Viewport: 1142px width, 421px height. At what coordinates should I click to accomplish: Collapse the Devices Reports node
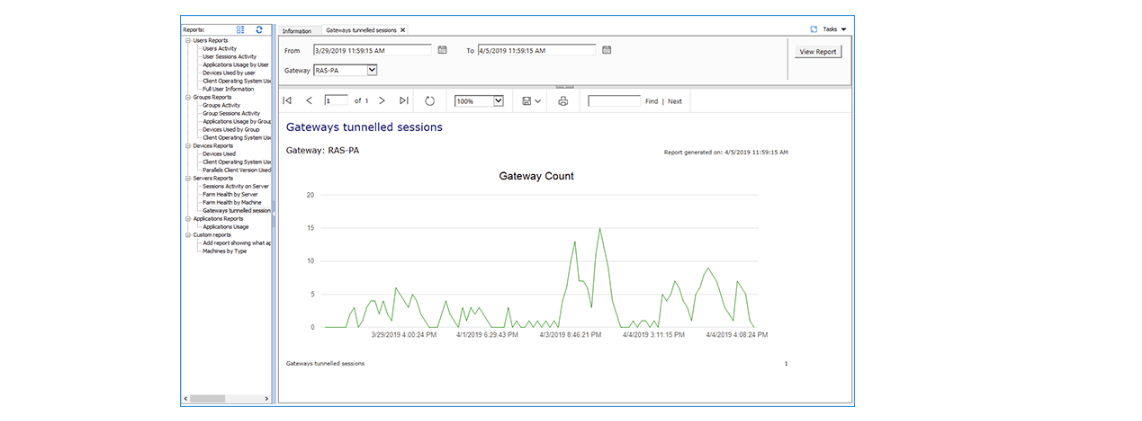[x=188, y=146]
